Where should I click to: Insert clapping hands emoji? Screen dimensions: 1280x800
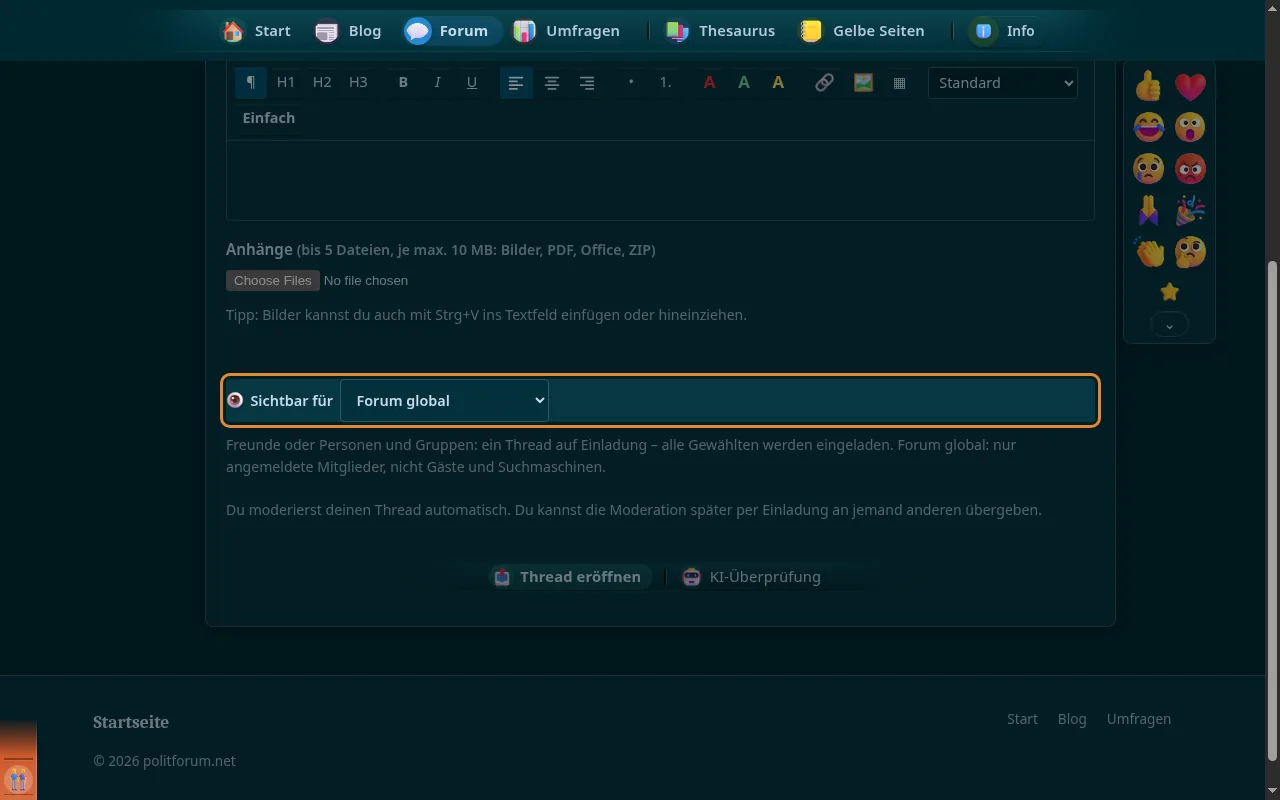[x=1149, y=251]
